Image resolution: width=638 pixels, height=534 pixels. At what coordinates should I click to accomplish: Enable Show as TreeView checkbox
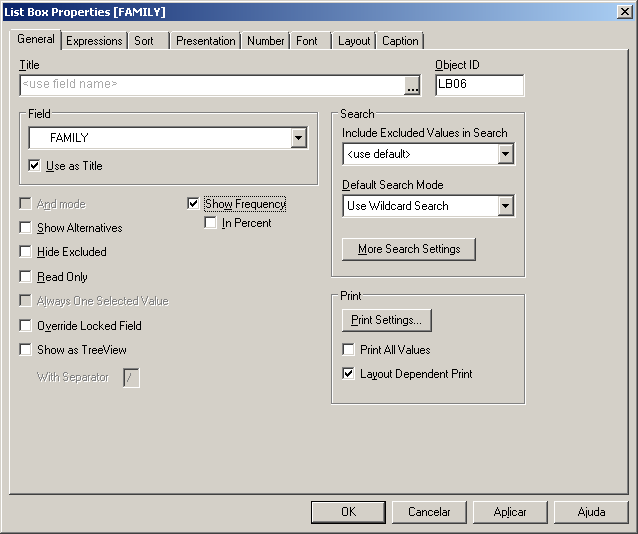[x=25, y=350]
